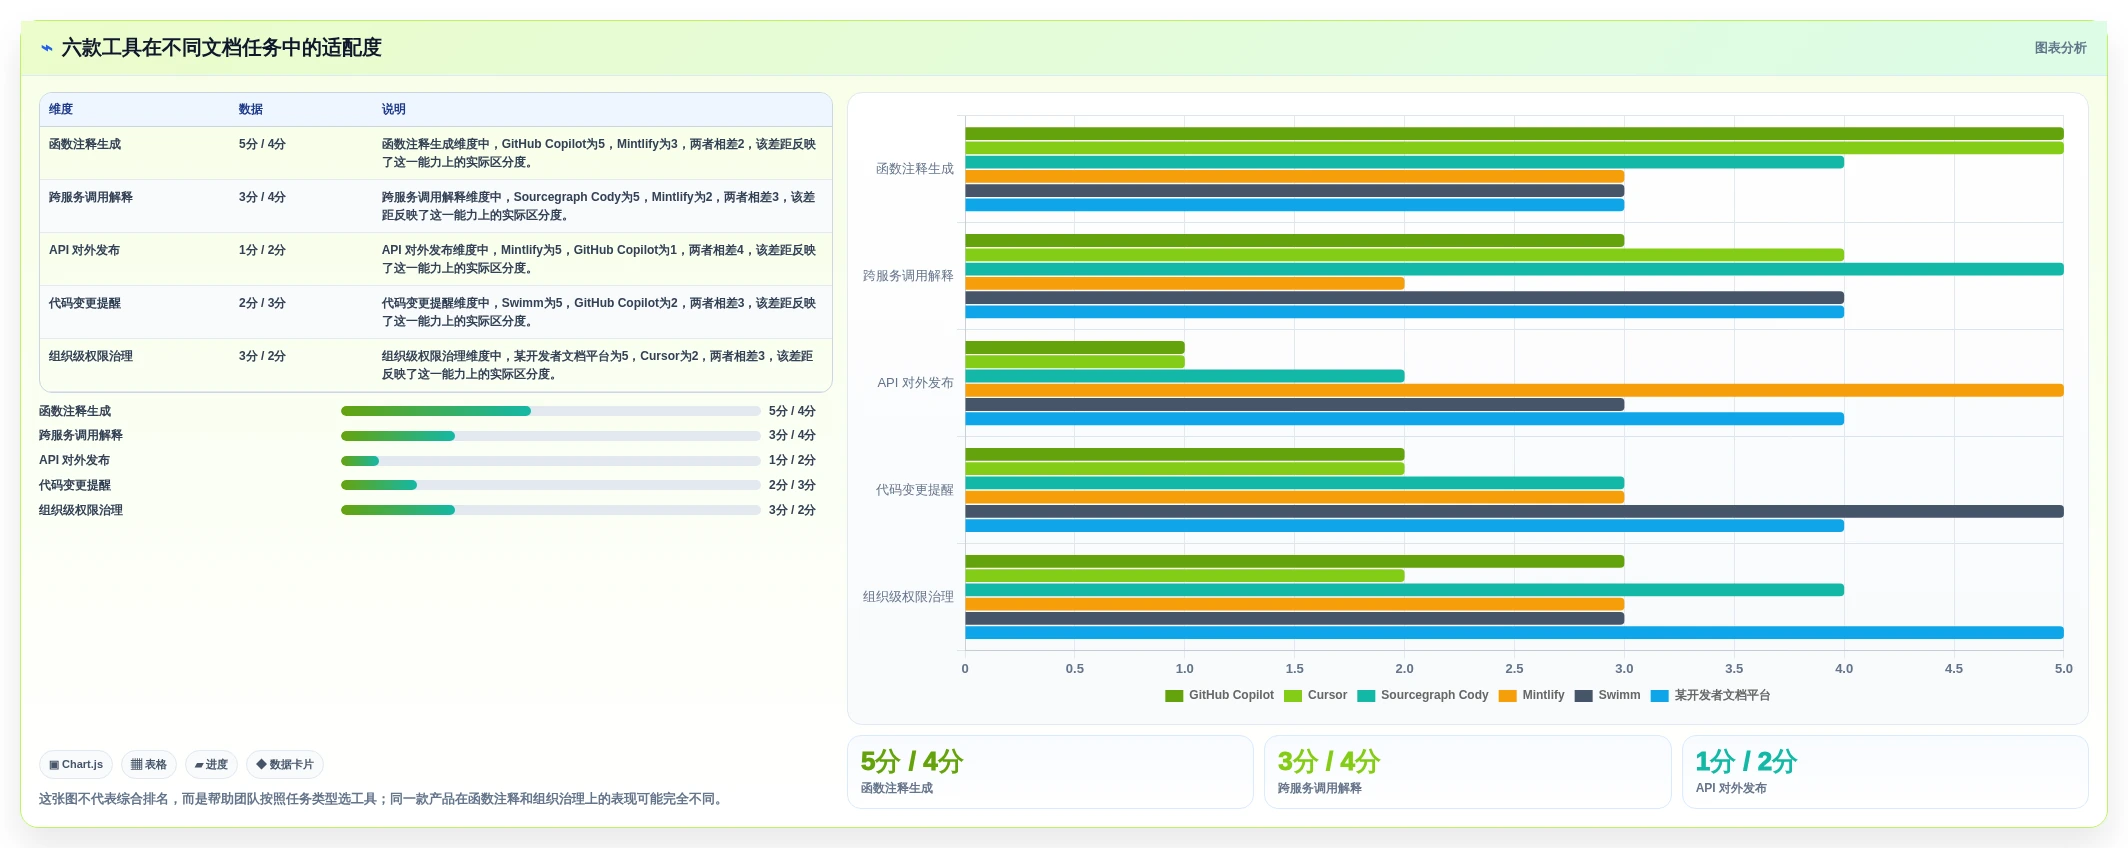Image resolution: width=2128 pixels, height=848 pixels.
Task: Click the 维度 column header
Action: coord(61,110)
